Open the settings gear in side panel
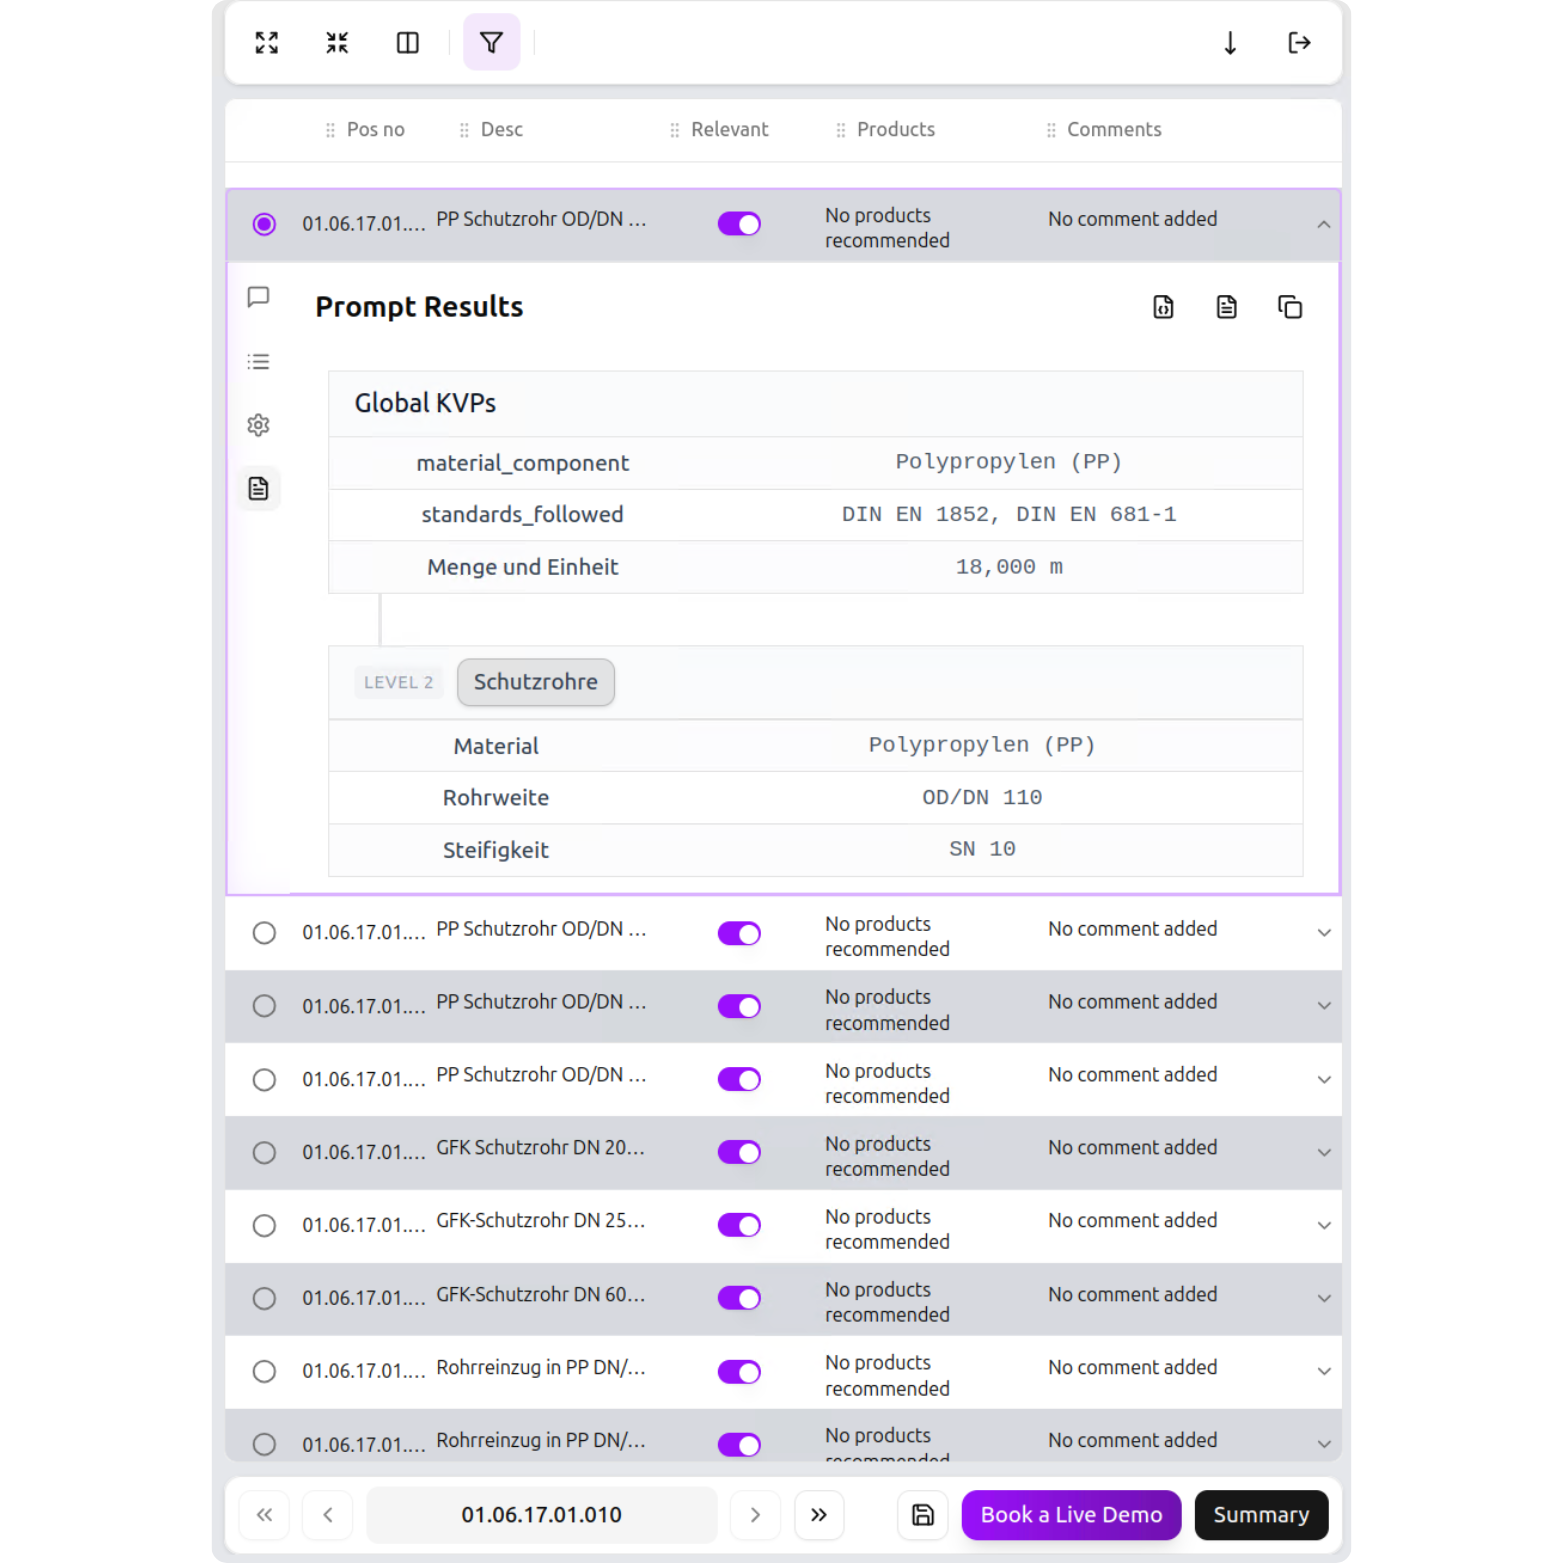Screen dimensions: 1563x1563 (258, 425)
